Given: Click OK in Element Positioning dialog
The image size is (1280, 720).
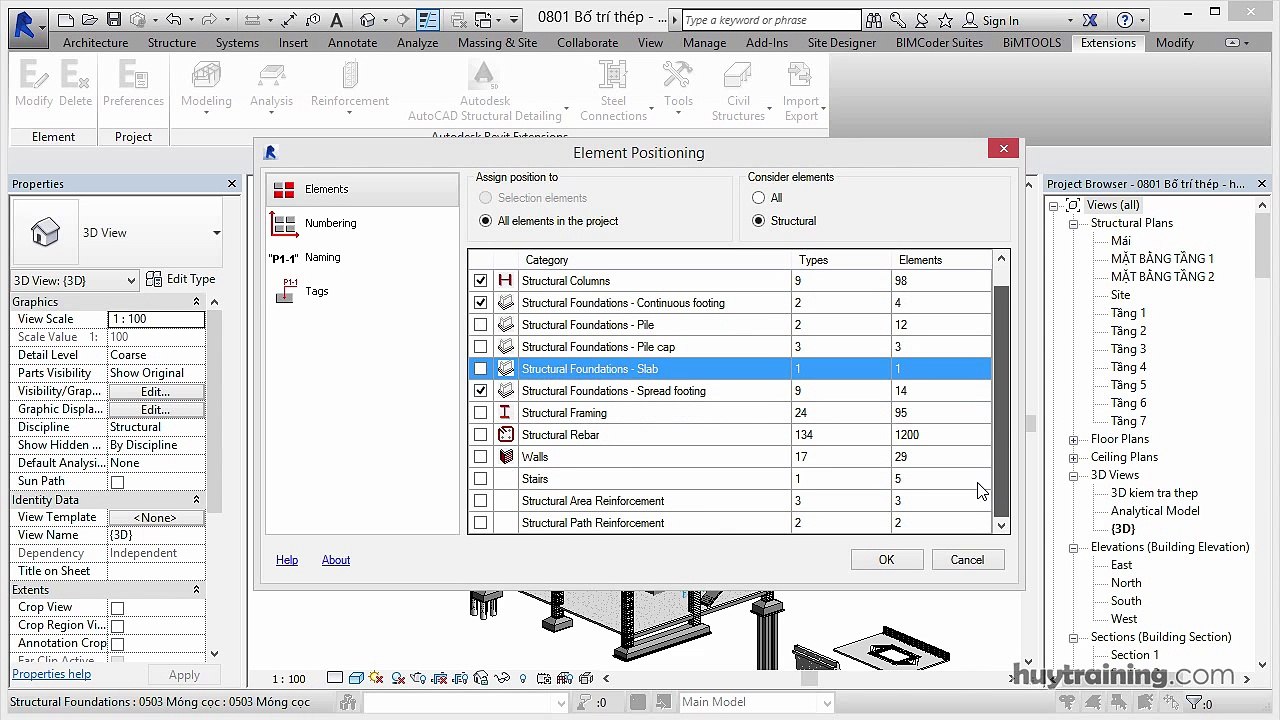Looking at the screenshot, I should (886, 560).
